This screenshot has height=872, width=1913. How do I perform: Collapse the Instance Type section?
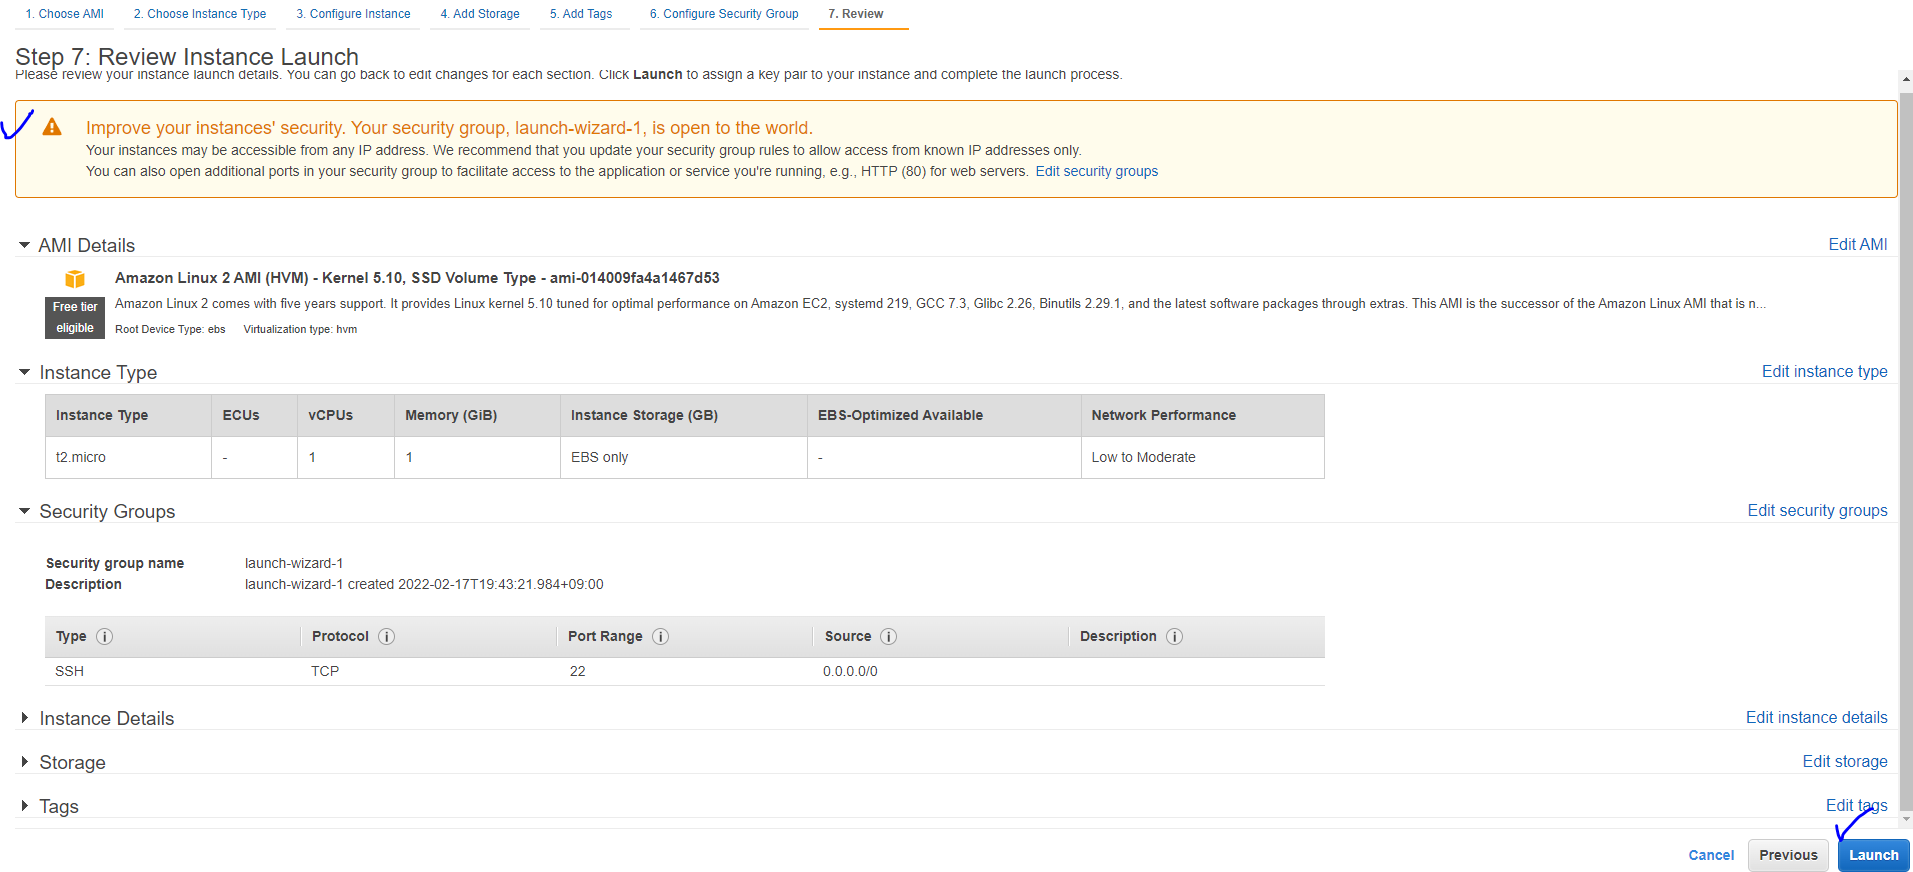[x=24, y=372]
